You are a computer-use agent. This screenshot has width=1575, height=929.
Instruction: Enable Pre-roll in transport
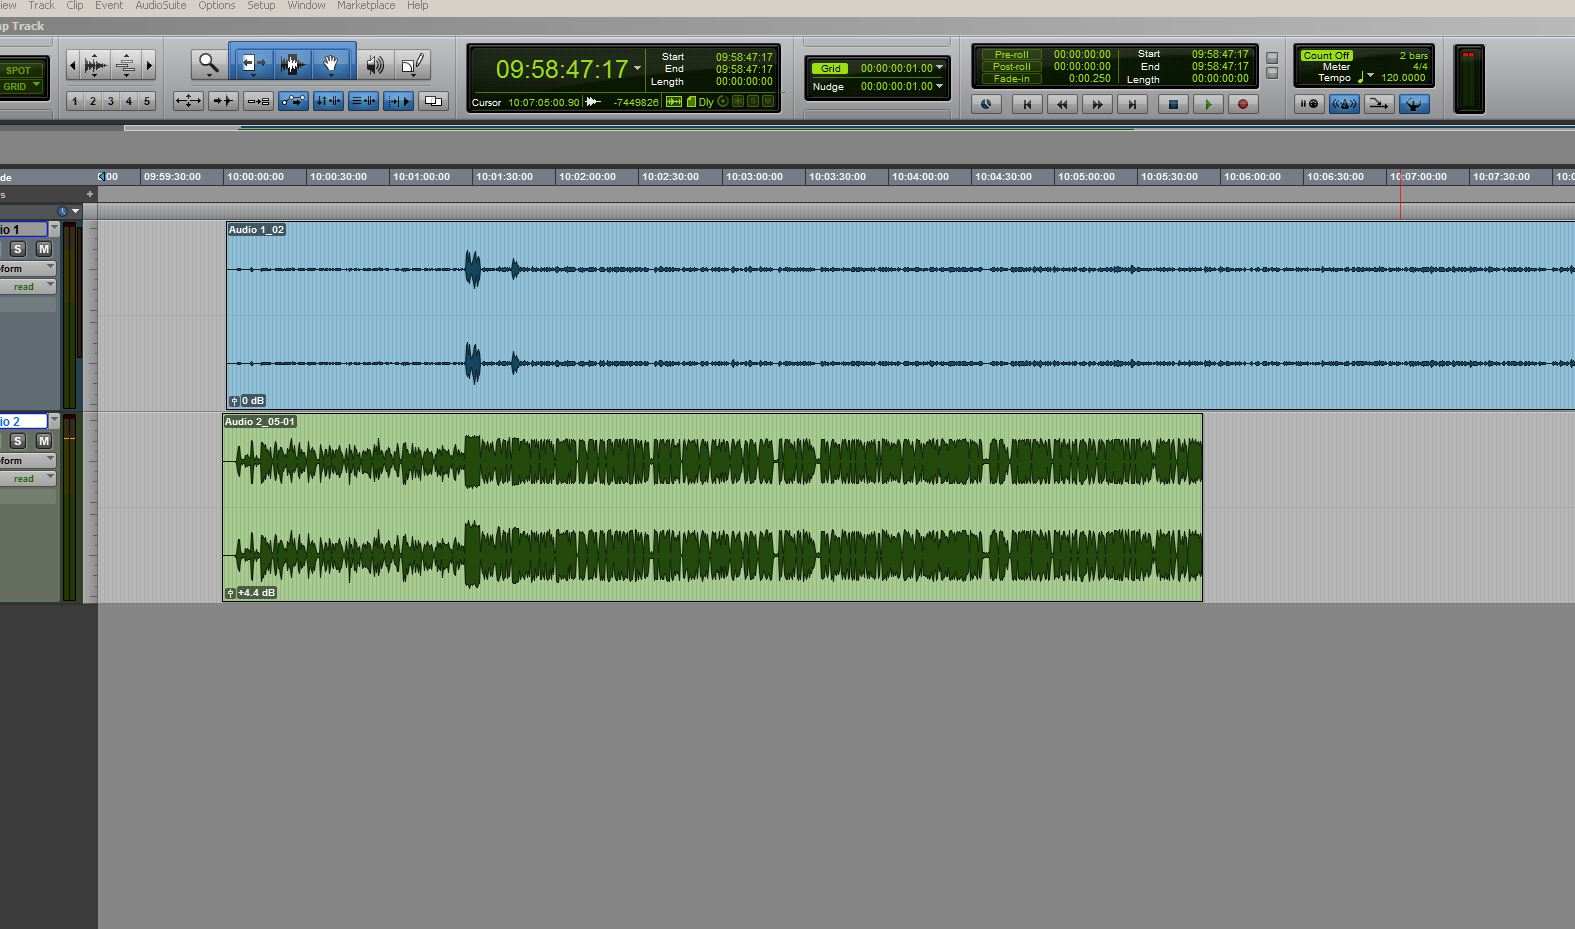(1011, 55)
